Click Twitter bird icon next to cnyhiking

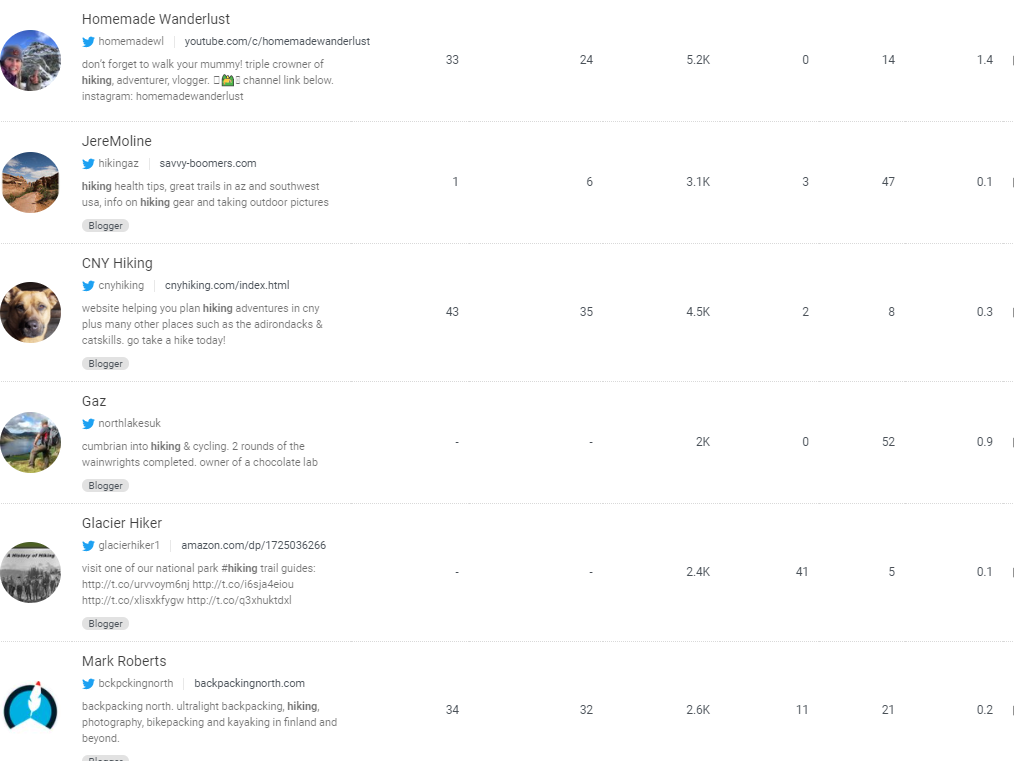(89, 286)
